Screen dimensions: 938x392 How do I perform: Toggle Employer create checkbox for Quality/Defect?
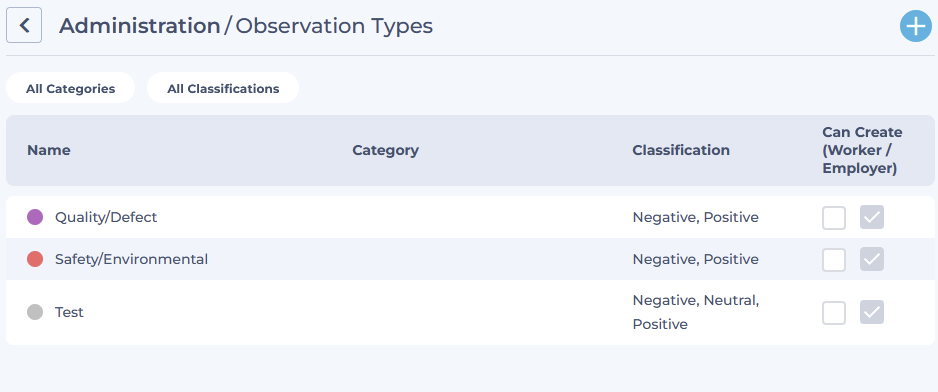tap(872, 217)
